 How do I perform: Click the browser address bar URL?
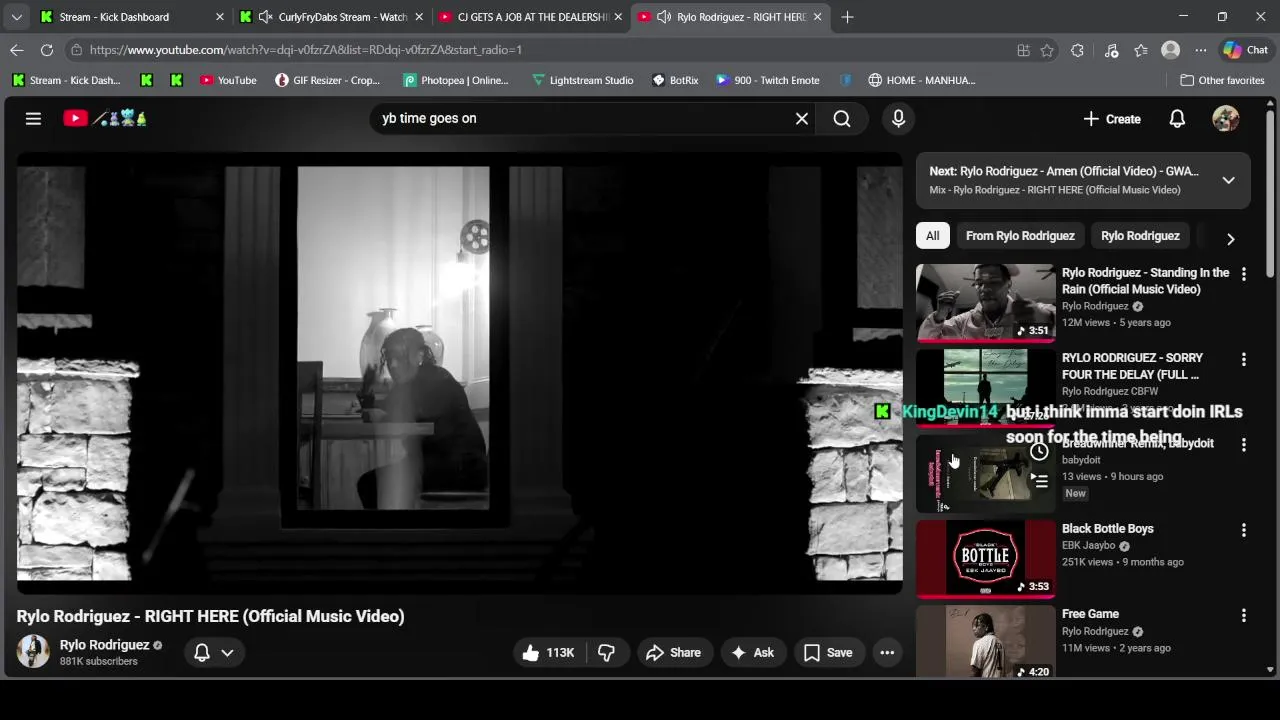tap(305, 50)
